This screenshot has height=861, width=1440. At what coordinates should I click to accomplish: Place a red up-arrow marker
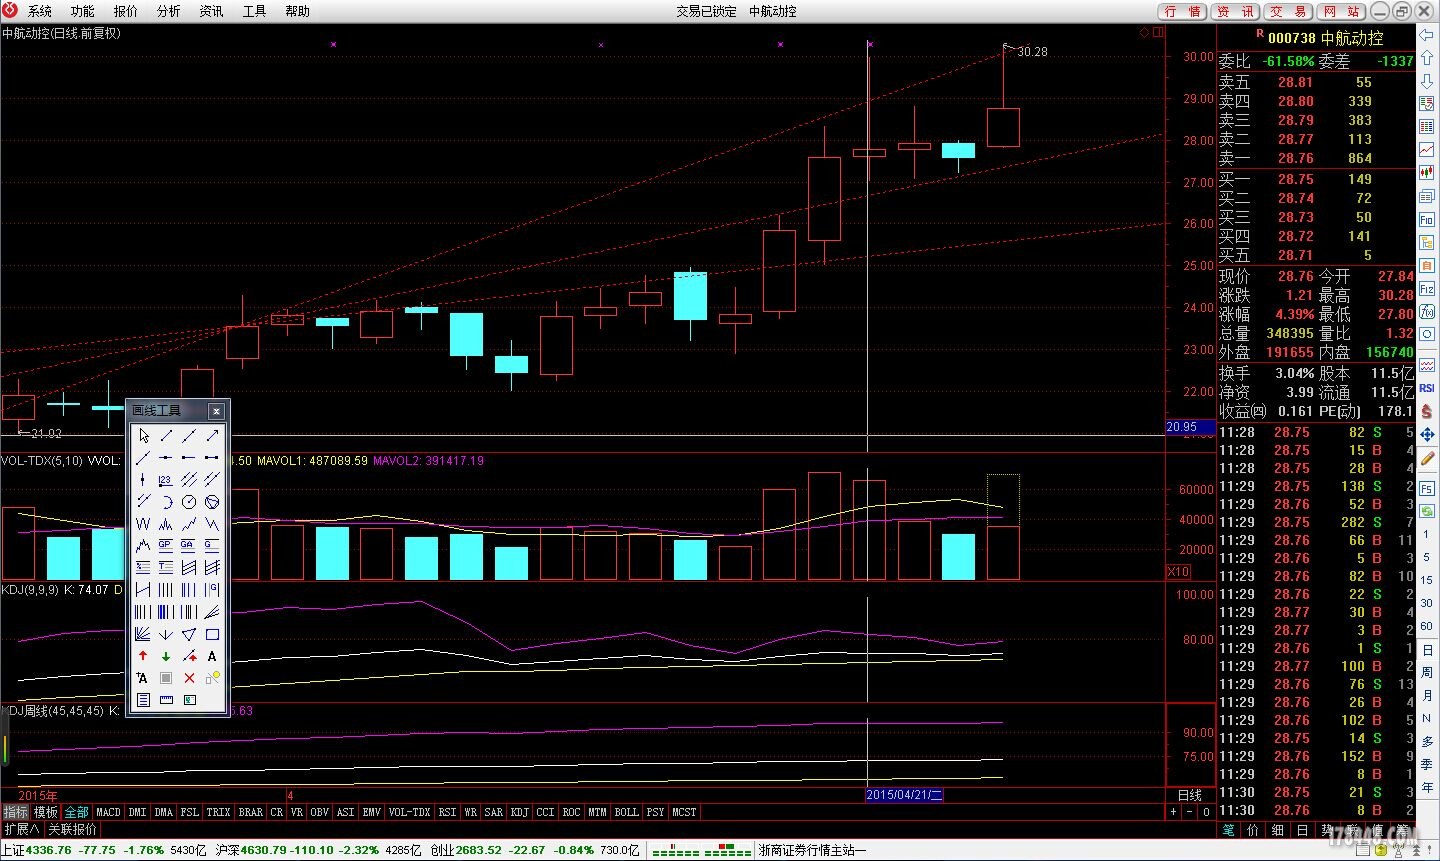point(143,656)
